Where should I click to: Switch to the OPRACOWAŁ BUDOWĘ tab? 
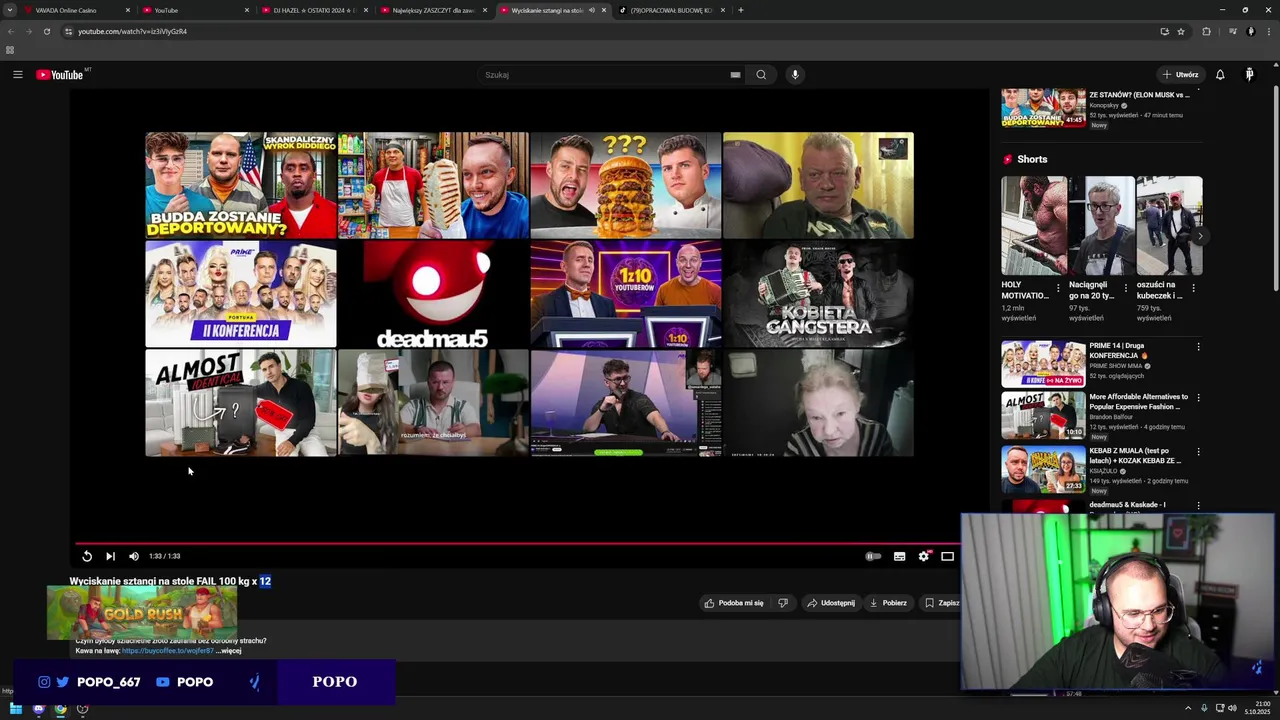[x=670, y=10]
